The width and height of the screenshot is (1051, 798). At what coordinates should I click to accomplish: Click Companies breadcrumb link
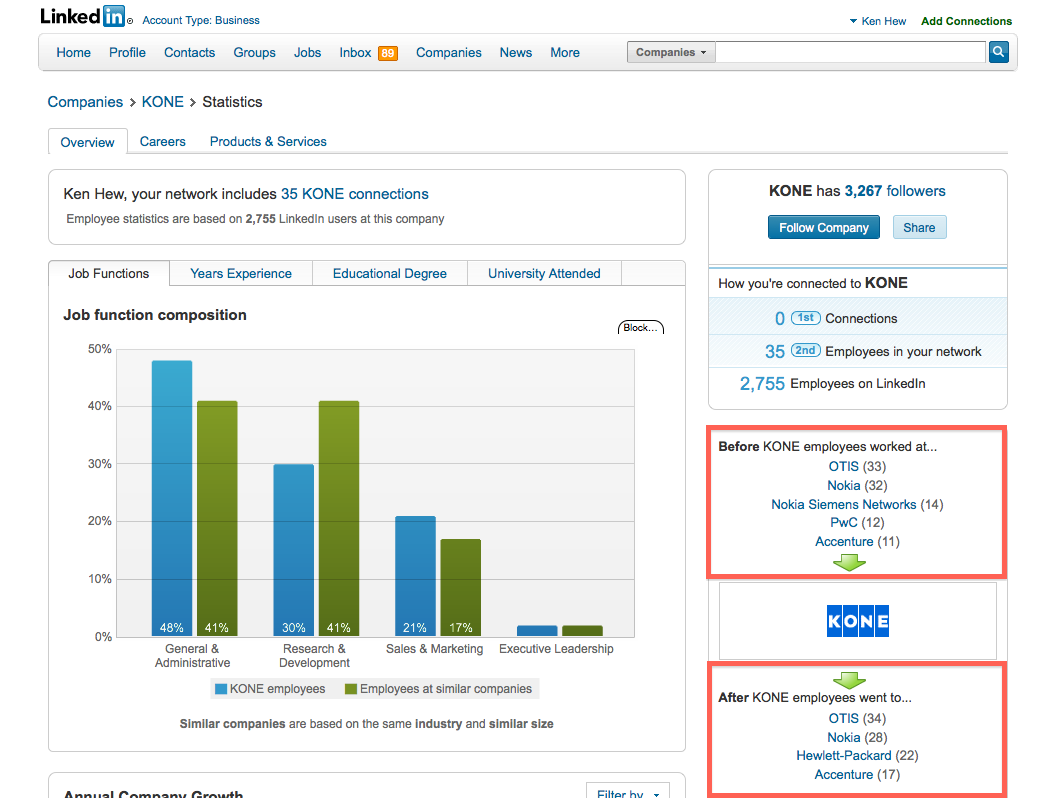pyautogui.click(x=85, y=102)
